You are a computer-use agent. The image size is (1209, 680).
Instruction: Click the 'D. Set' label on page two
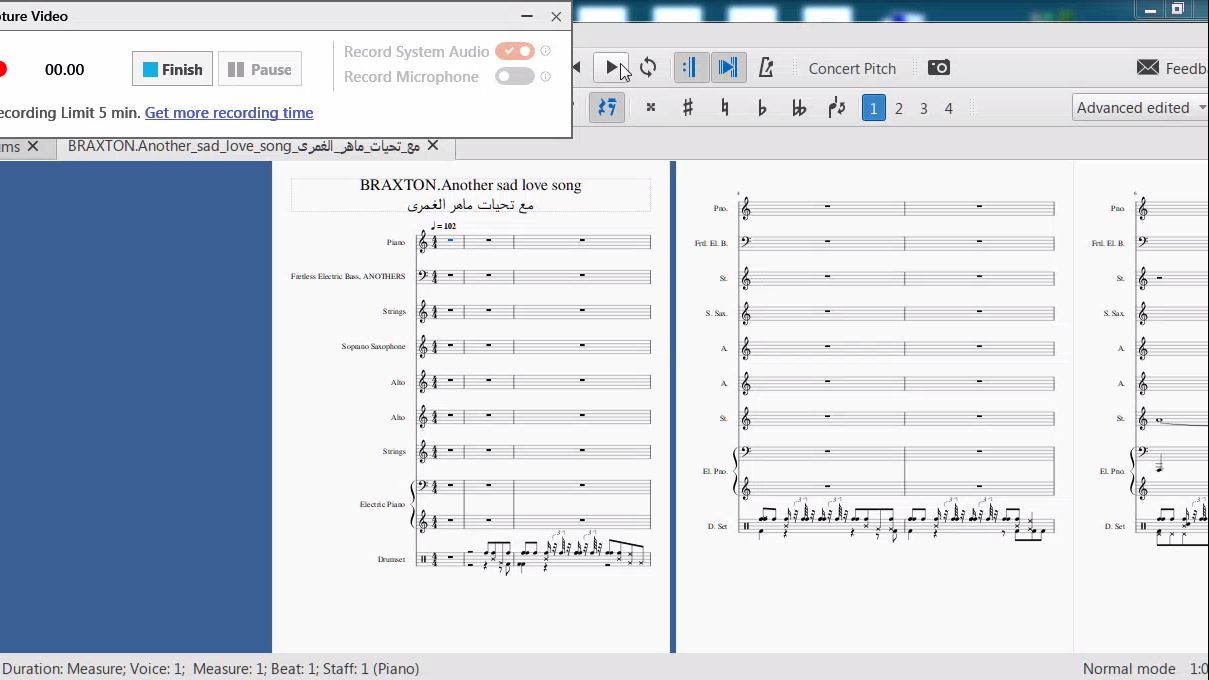(718, 526)
